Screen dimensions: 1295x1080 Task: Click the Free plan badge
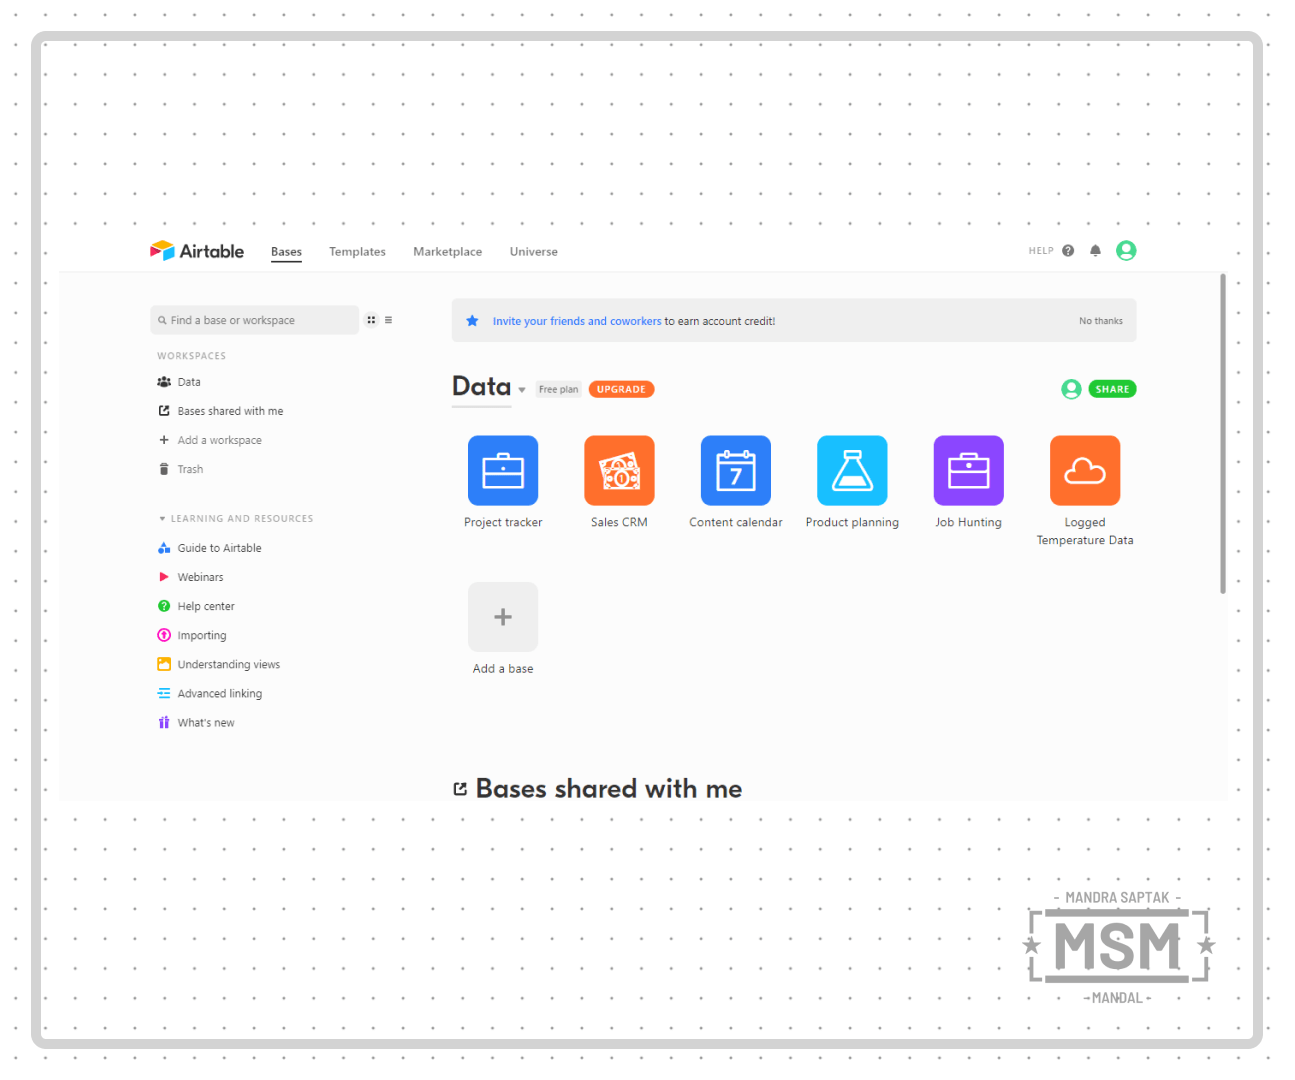coord(558,389)
